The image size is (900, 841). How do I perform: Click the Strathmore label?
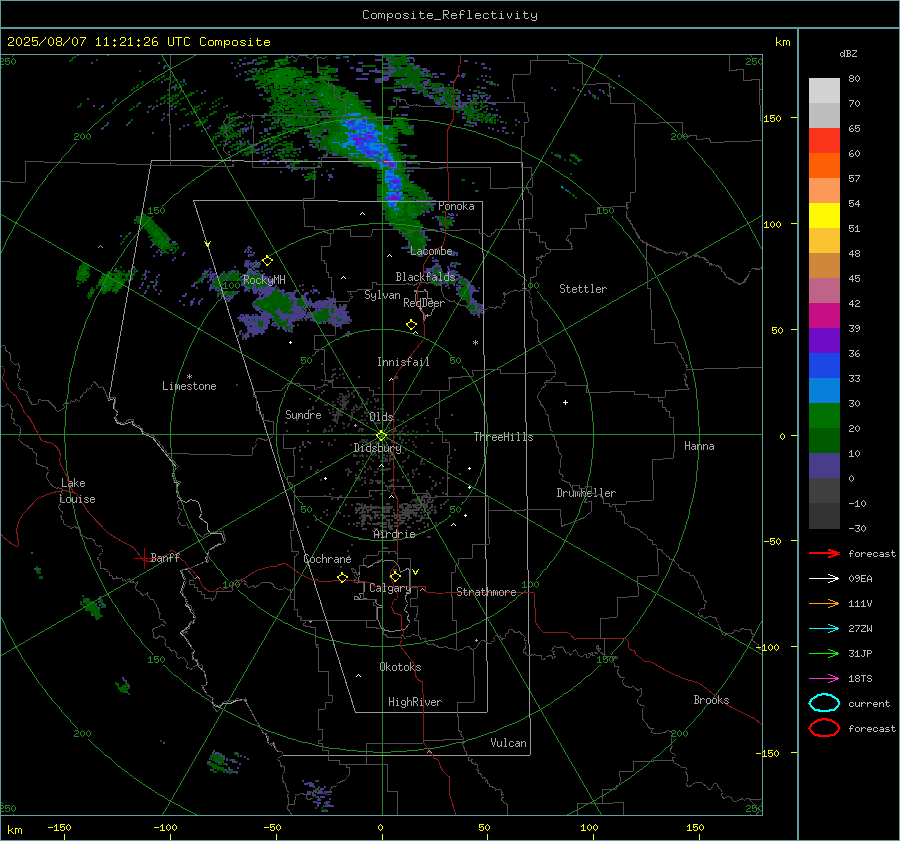[x=486, y=592]
